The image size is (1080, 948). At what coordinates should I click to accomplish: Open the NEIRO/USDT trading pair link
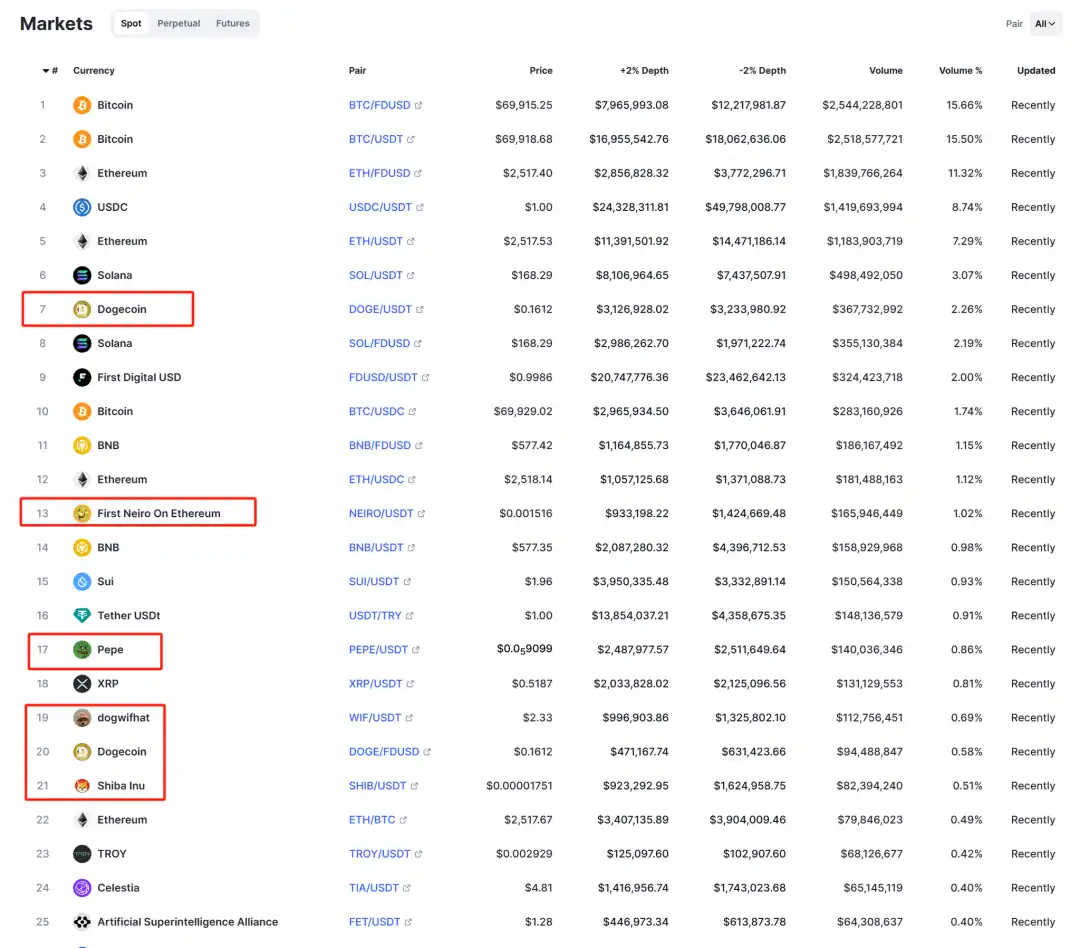click(381, 514)
